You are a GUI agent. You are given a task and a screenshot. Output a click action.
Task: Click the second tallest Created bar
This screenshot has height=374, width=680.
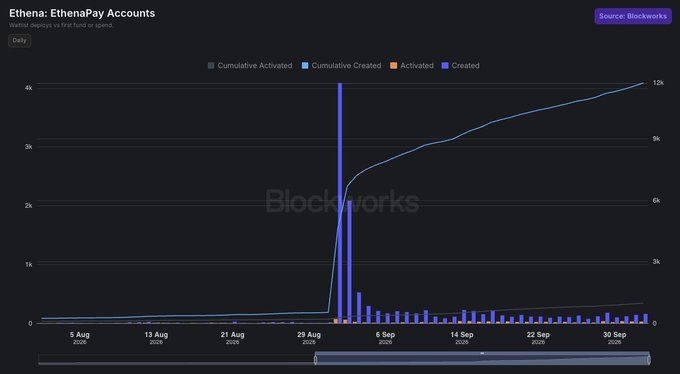coord(350,262)
